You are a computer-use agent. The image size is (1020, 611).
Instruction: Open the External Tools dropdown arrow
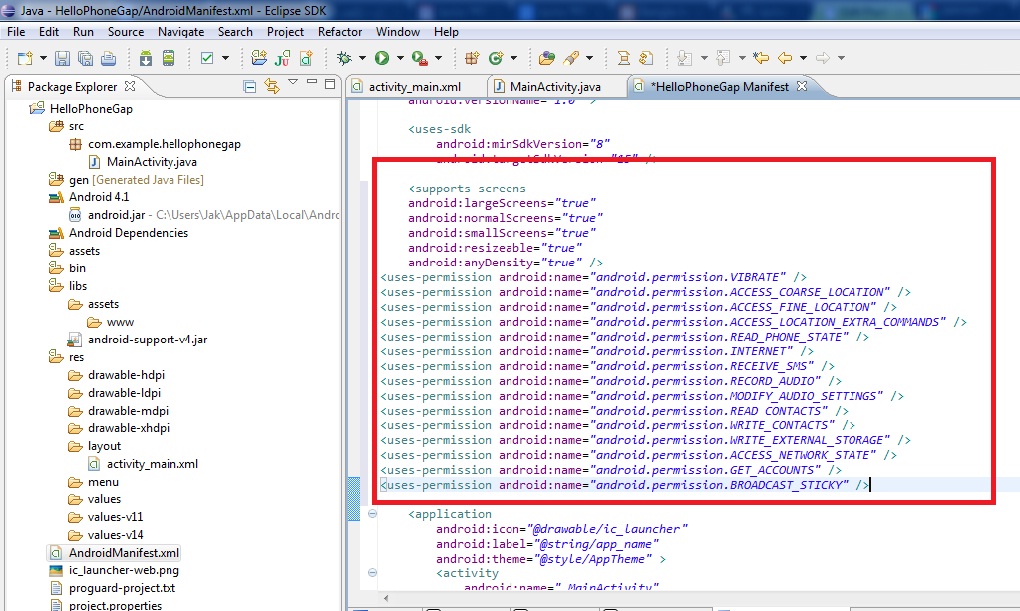tap(438, 58)
